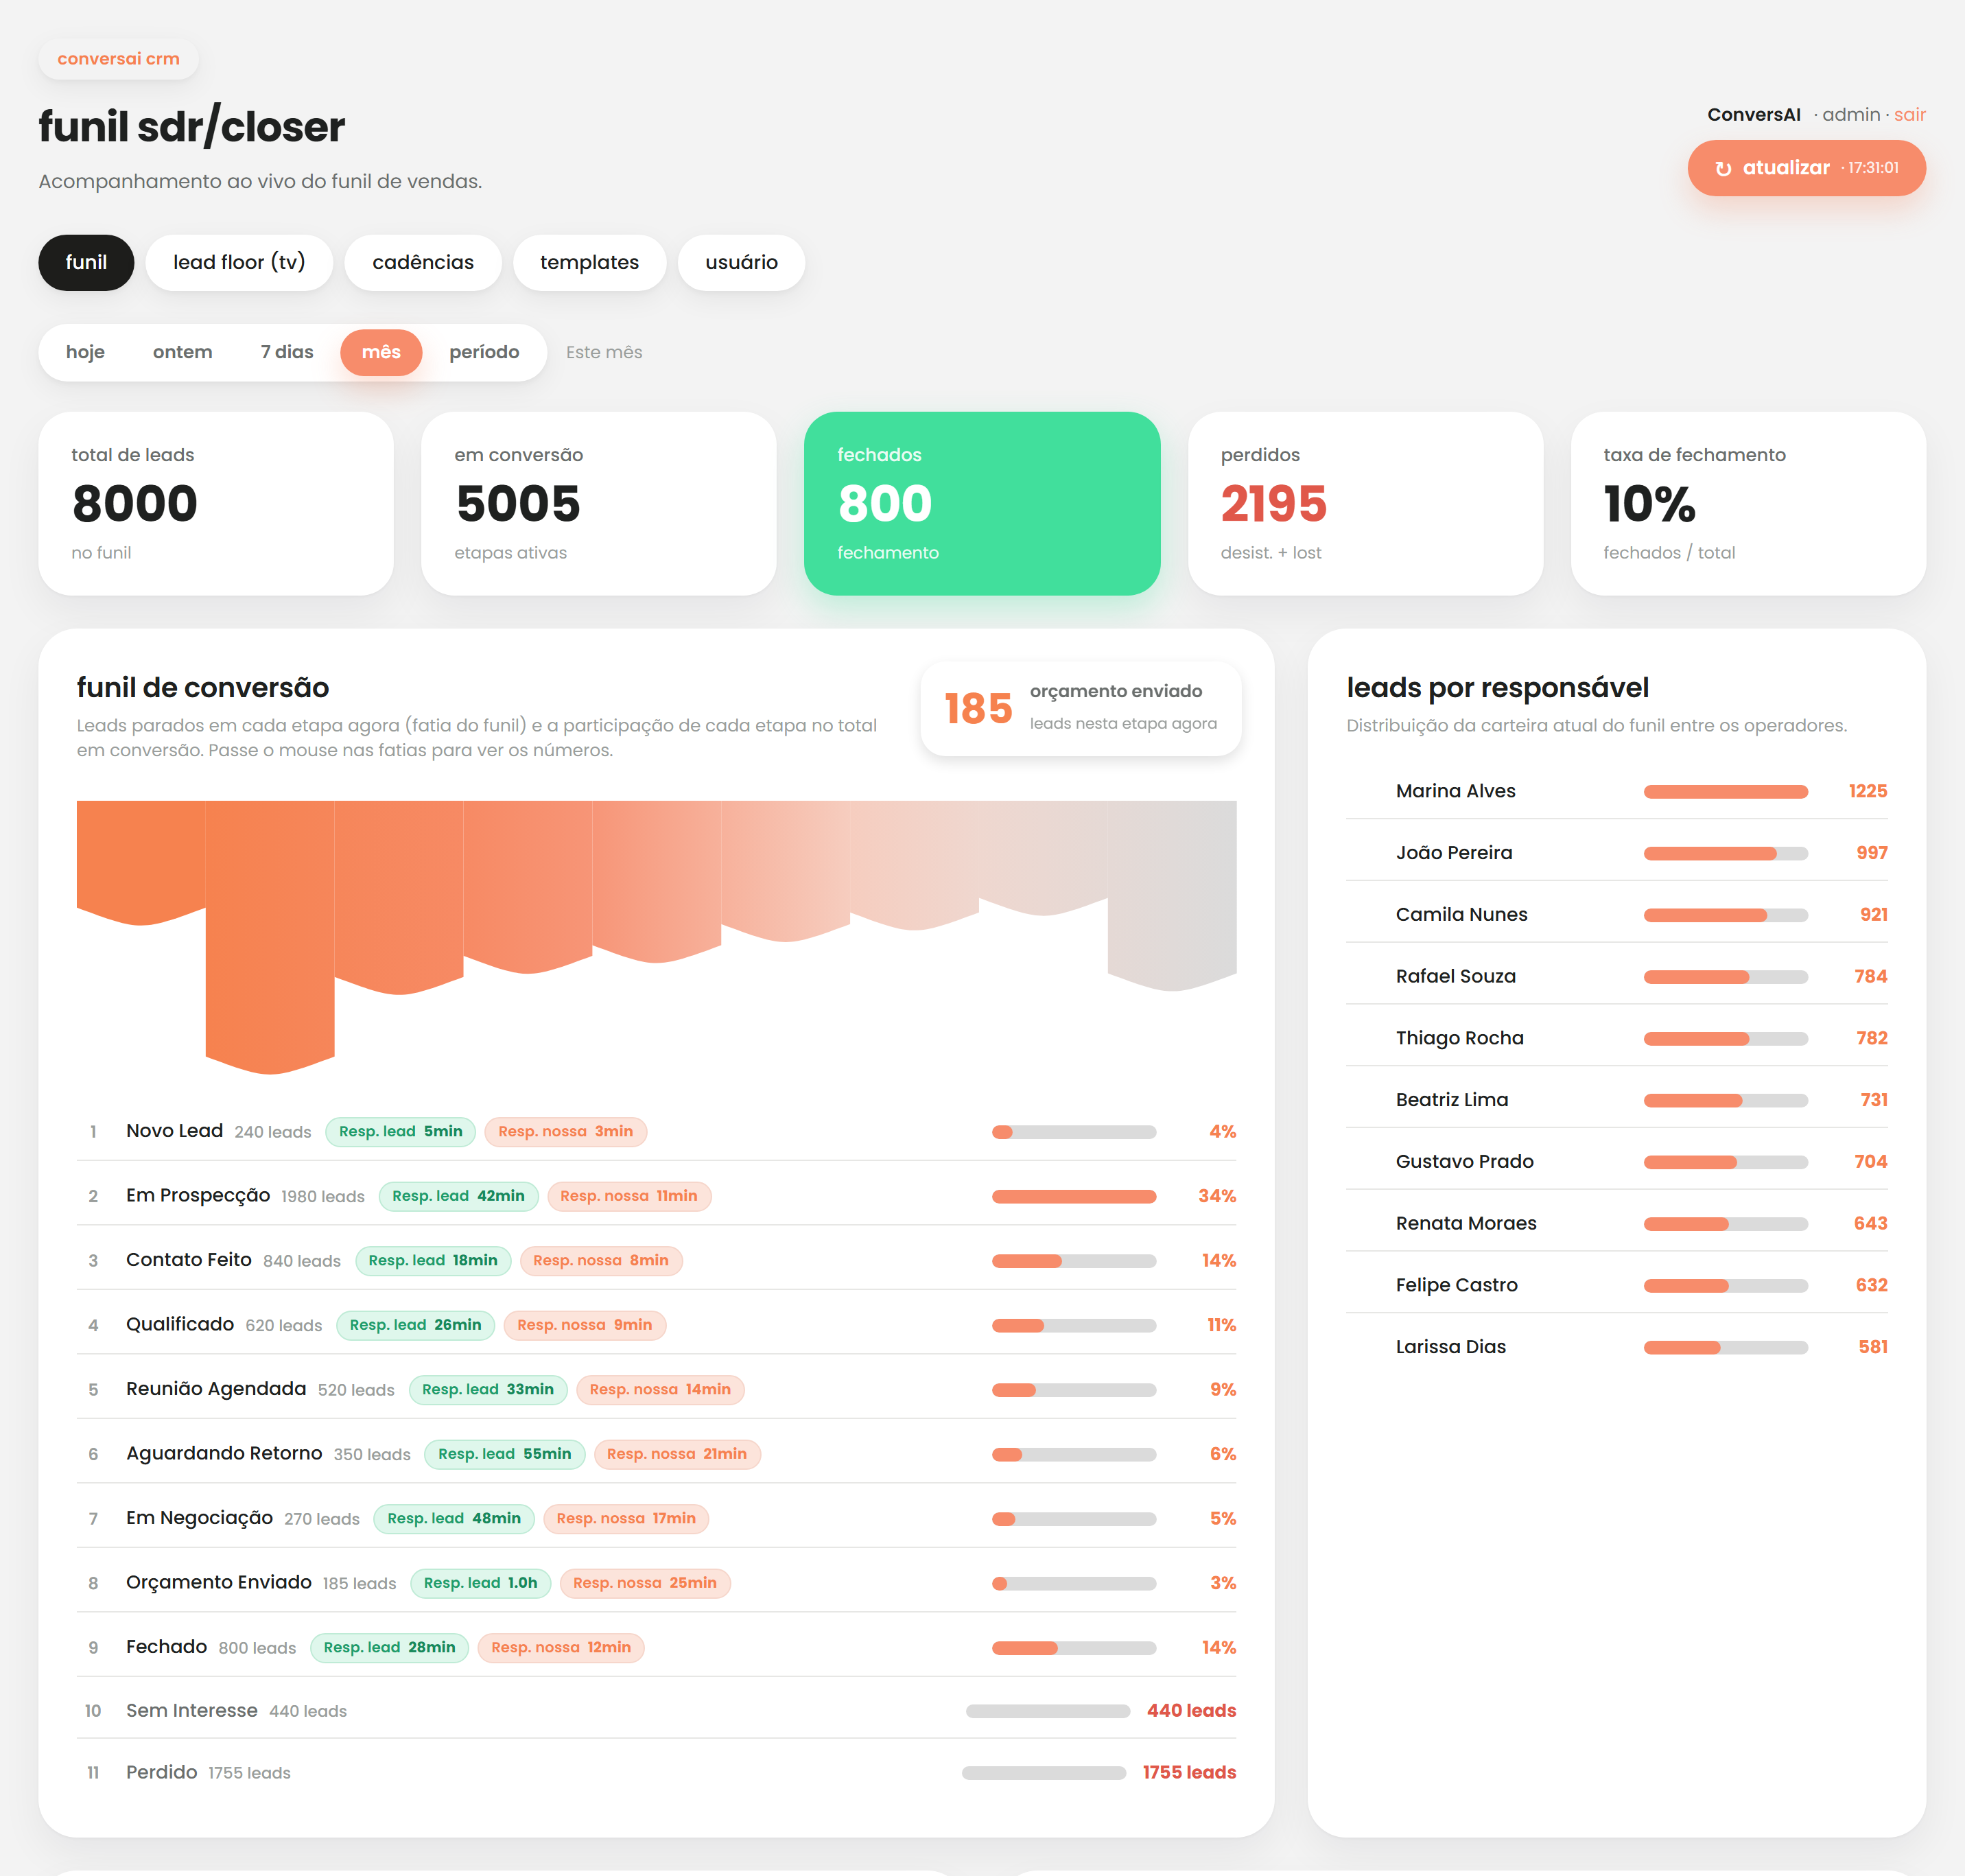Image resolution: width=1965 pixels, height=1876 pixels.
Task: Select the ontem period filter
Action: pos(182,352)
